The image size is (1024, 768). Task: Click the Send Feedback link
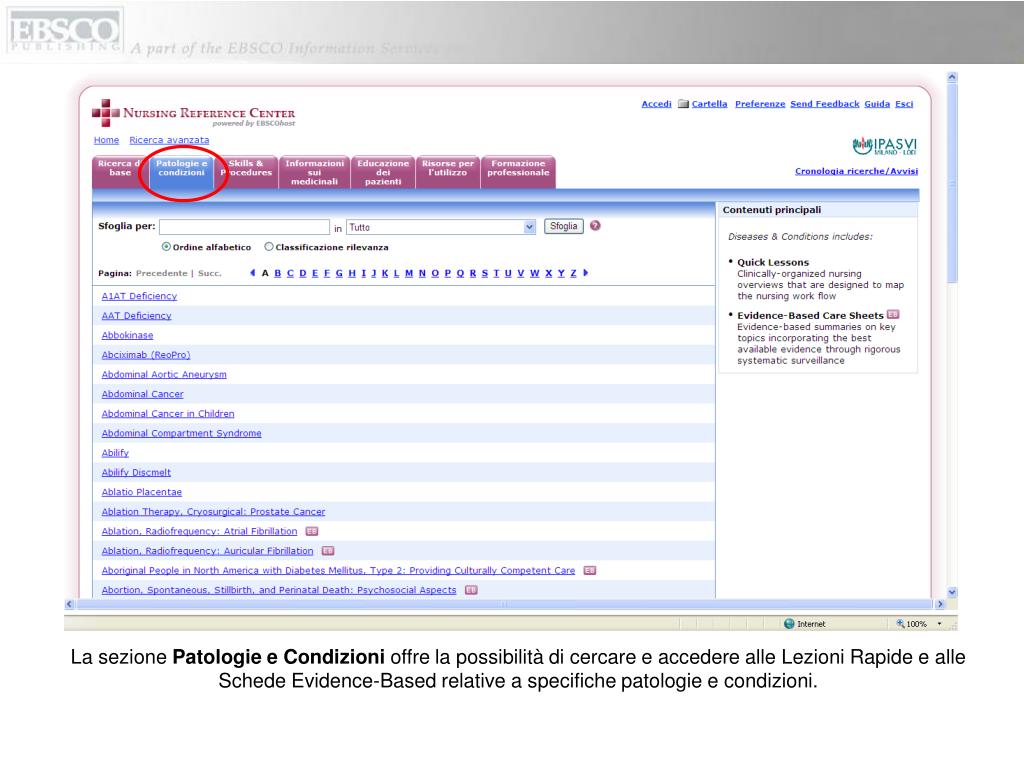pyautogui.click(x=825, y=104)
